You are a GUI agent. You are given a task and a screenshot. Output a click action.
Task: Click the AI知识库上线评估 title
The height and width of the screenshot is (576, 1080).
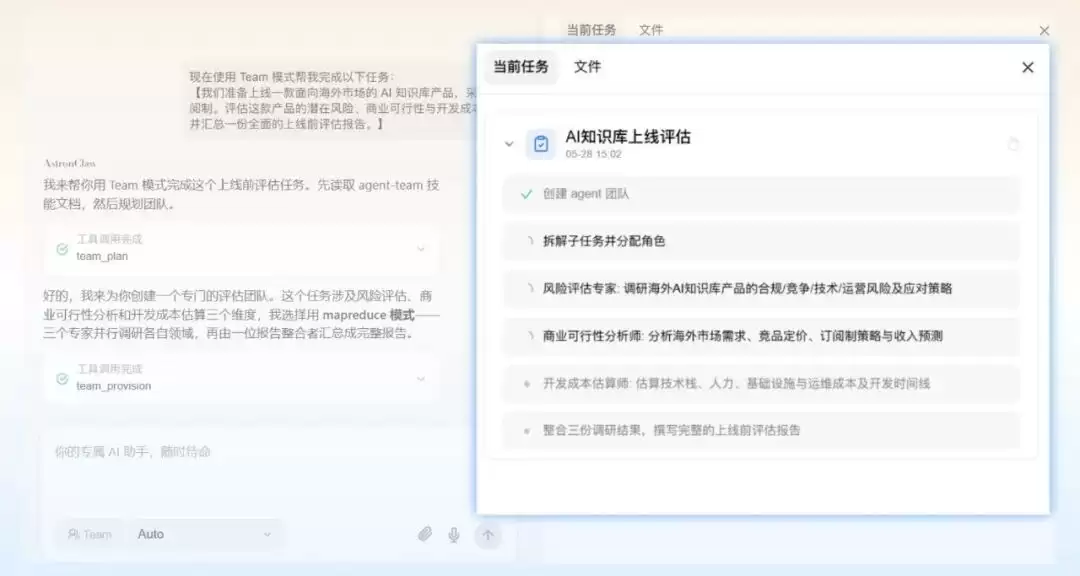click(627, 136)
